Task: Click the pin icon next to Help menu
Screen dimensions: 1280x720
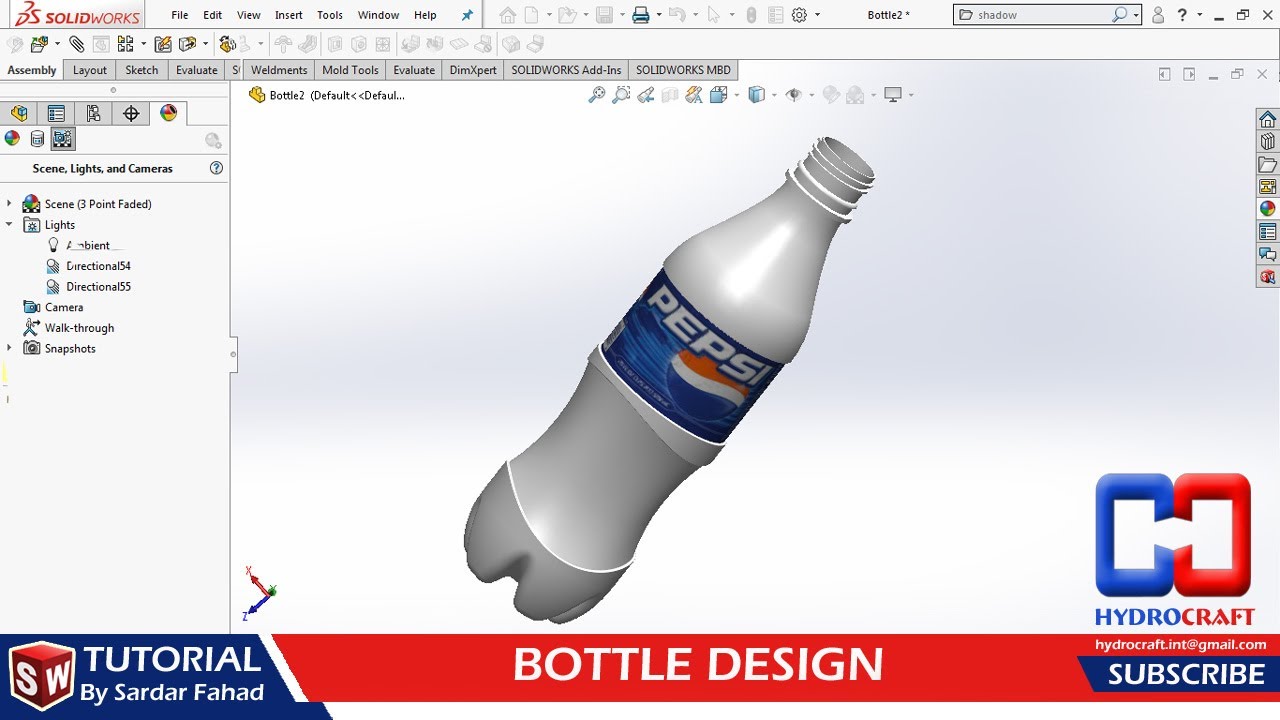Action: (x=467, y=15)
